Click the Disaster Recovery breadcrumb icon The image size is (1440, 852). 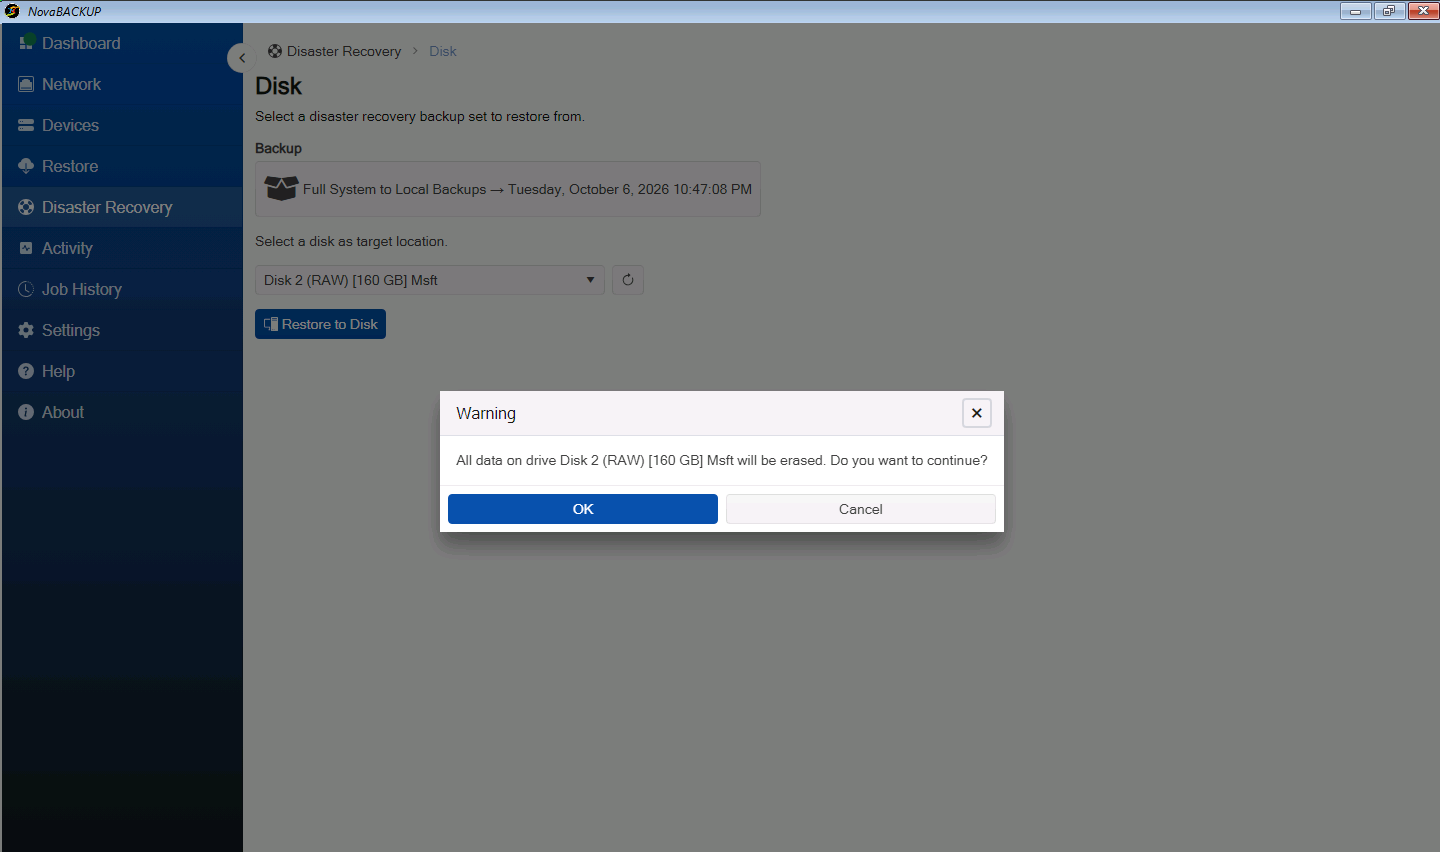pos(275,51)
